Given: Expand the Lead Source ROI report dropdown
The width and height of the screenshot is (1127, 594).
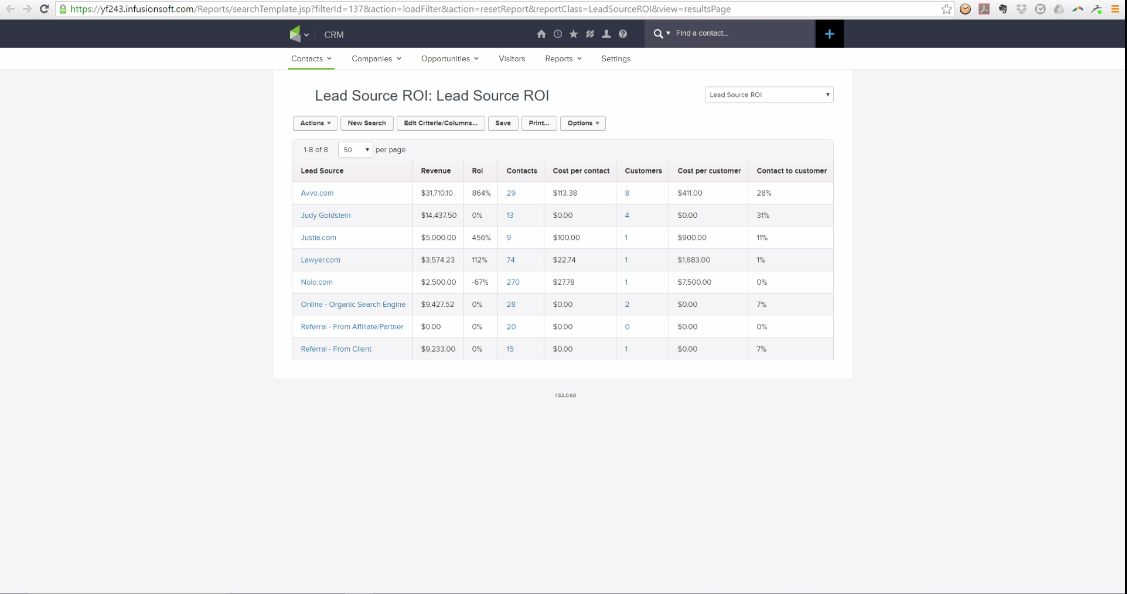Looking at the screenshot, I should click(x=769, y=95).
